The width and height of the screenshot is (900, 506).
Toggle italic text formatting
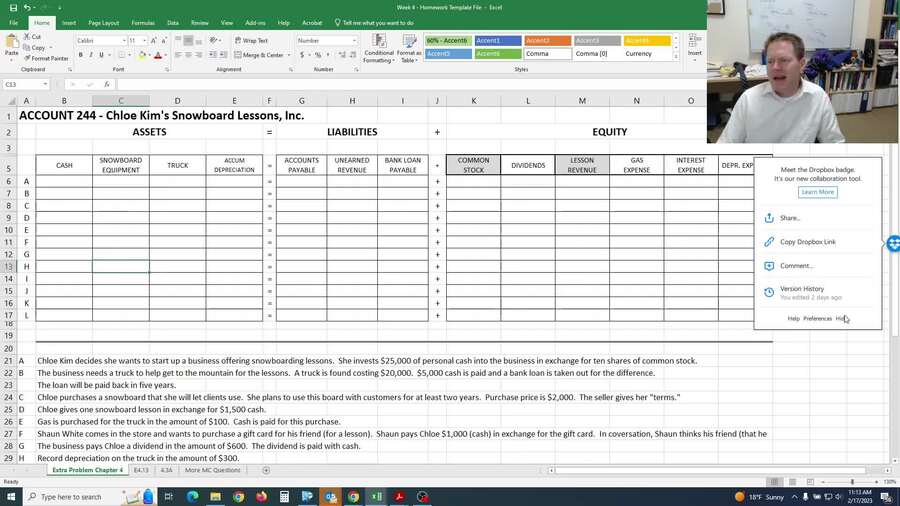pyautogui.click(x=92, y=55)
